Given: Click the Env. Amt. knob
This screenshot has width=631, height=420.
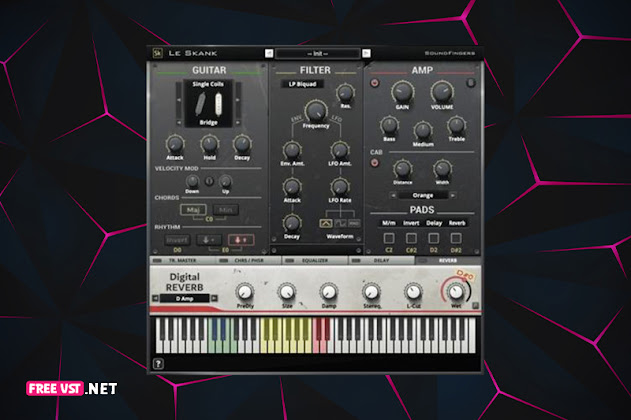Looking at the screenshot, I should [x=292, y=150].
